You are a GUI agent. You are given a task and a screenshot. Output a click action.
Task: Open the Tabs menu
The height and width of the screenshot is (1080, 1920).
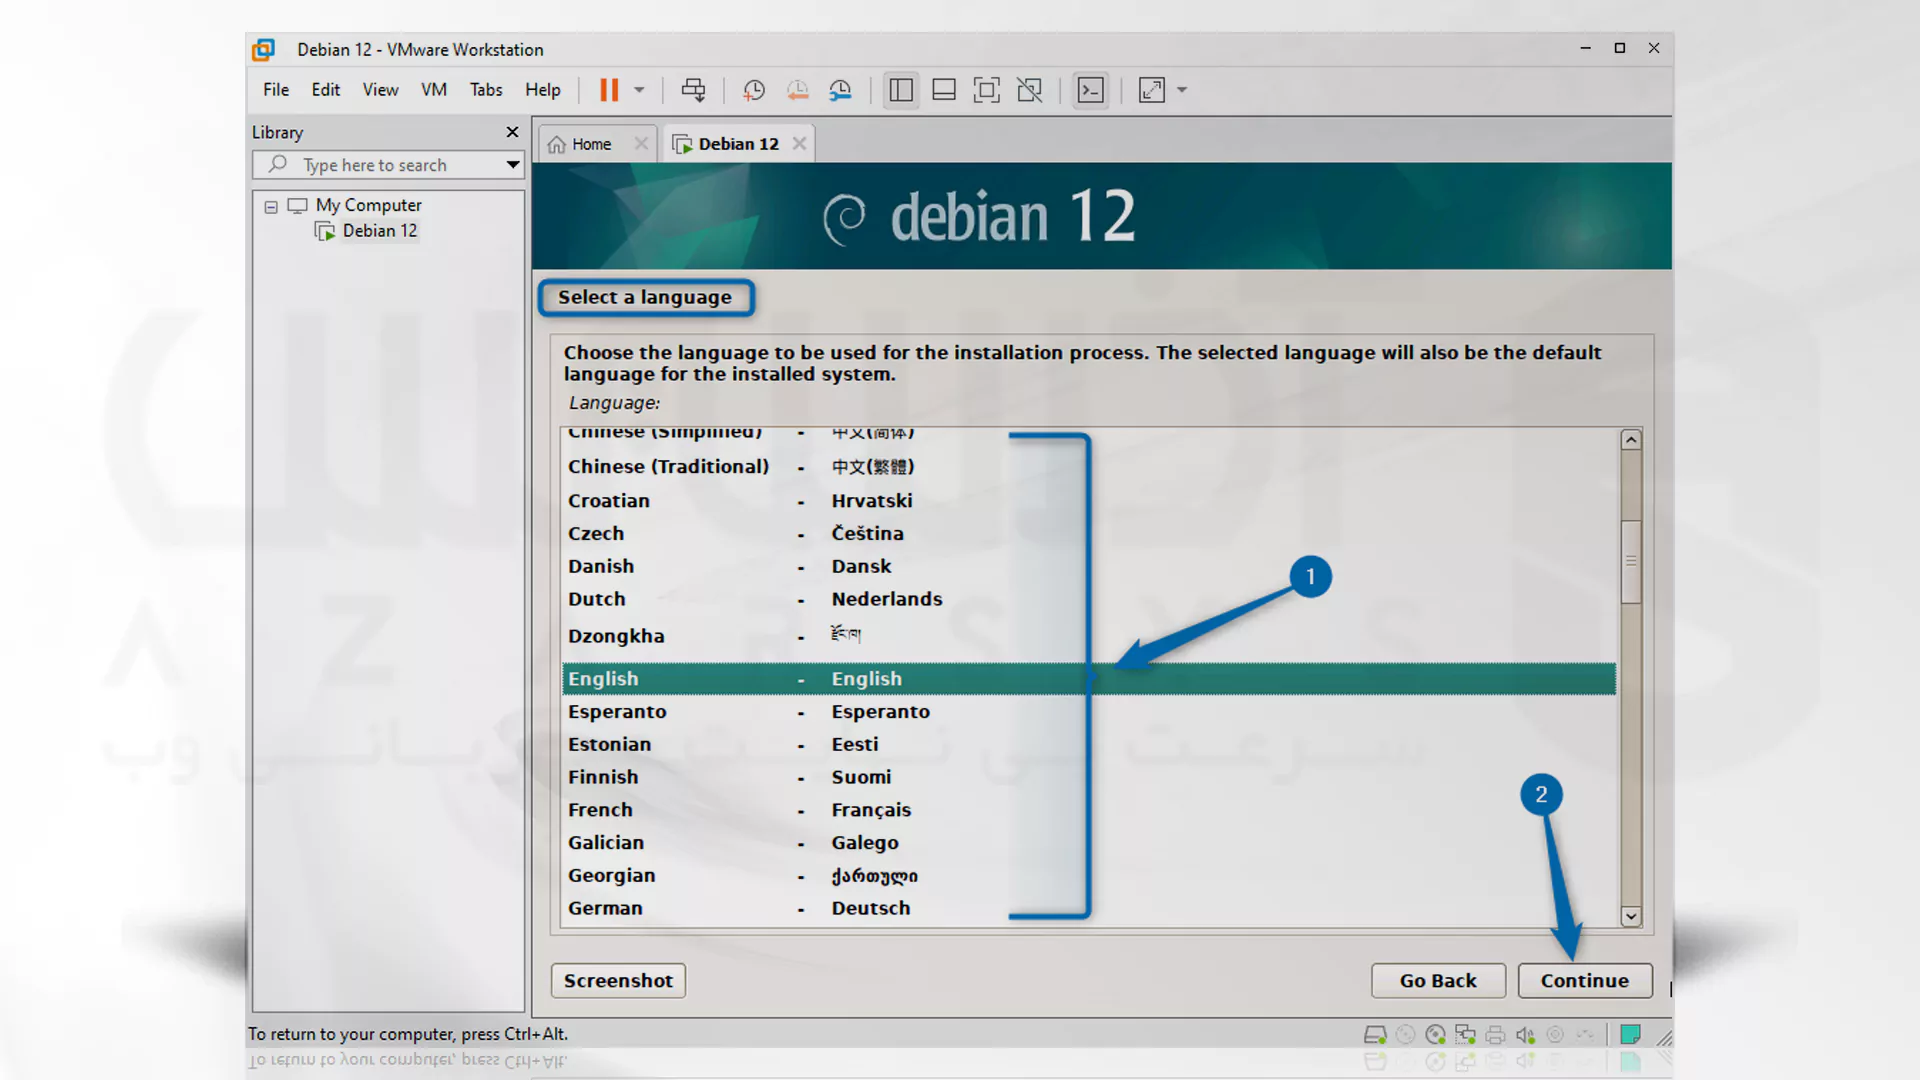click(486, 90)
